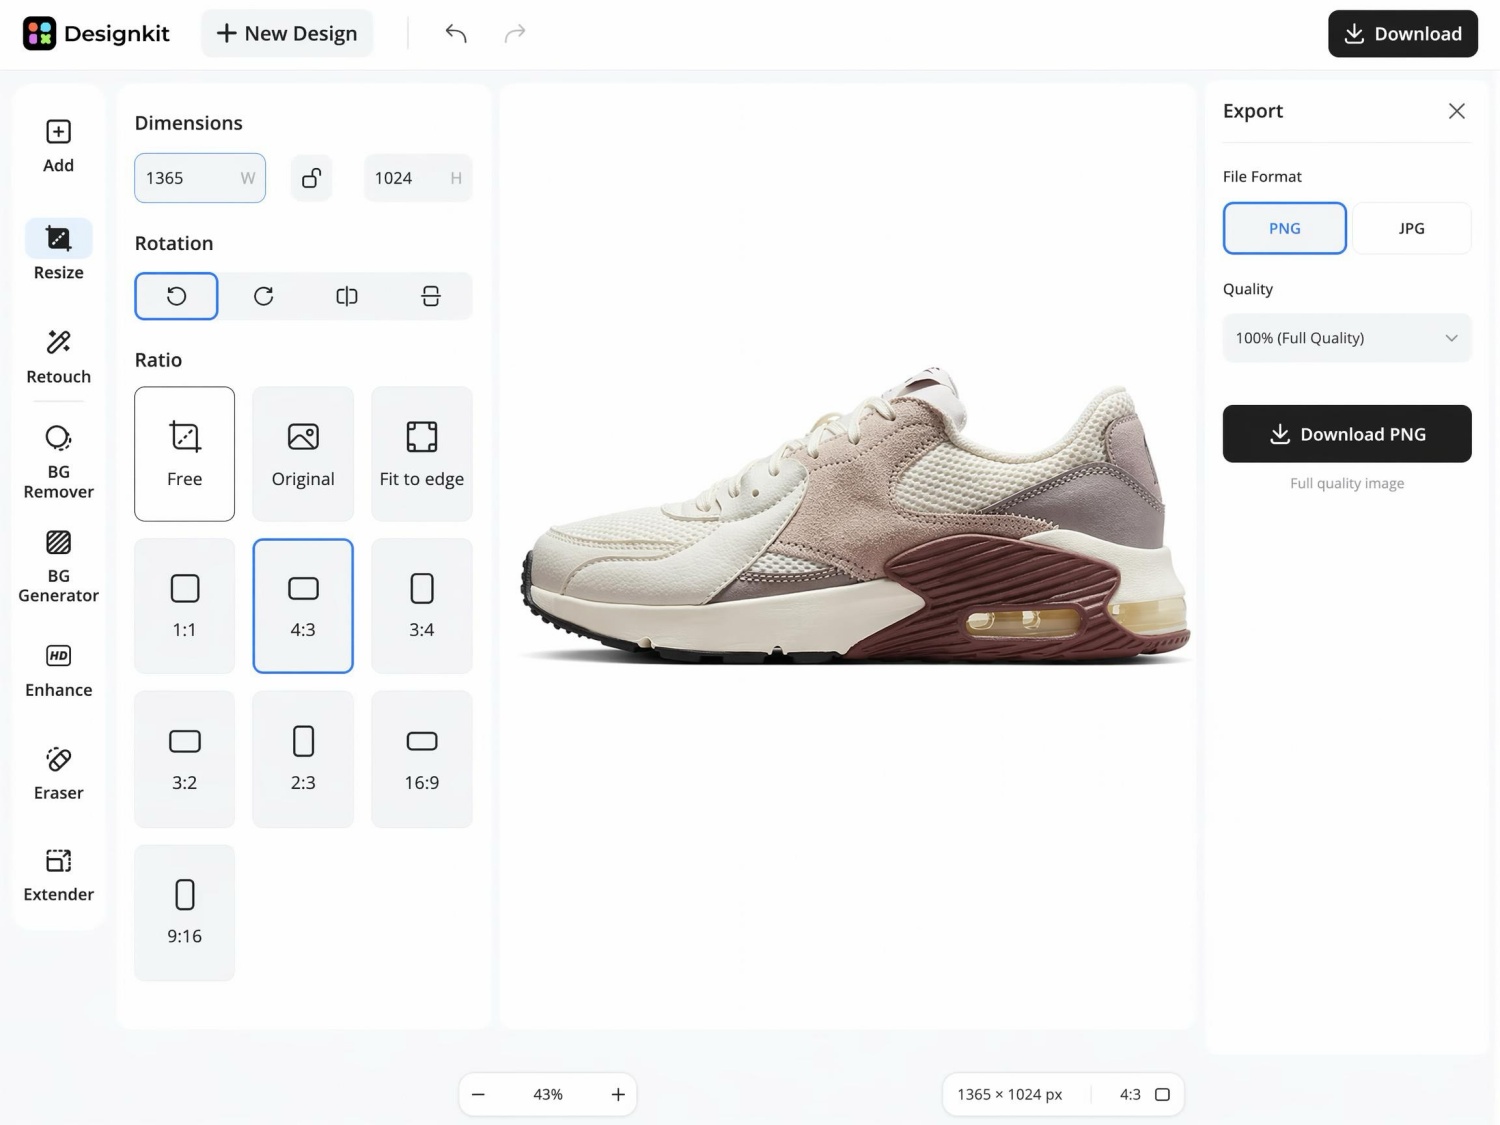This screenshot has height=1125, width=1500.
Task: Click the Add item in sidebar
Action: [58, 146]
